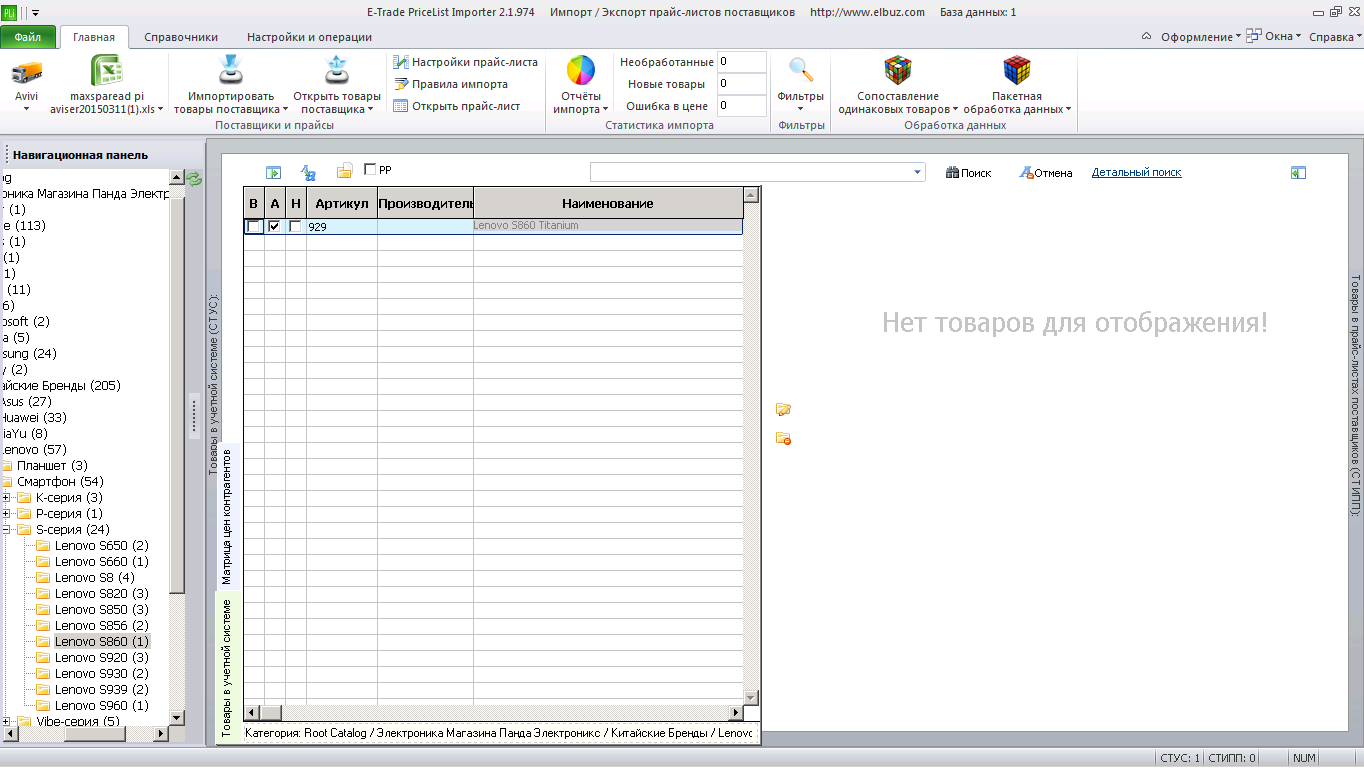This screenshot has height=768, width=1364.
Task: Open the maxsparead Excel price-list icon
Action: [x=107, y=72]
